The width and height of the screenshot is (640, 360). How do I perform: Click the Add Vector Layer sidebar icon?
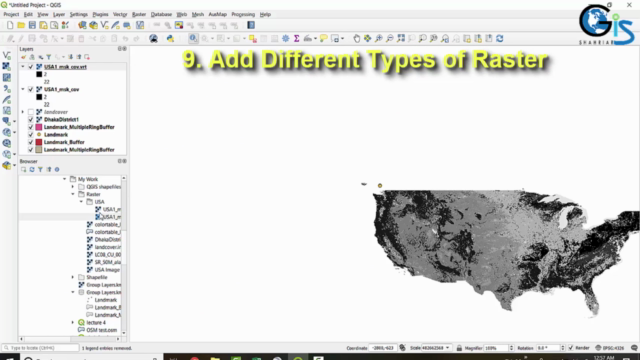pyautogui.click(x=7, y=55)
